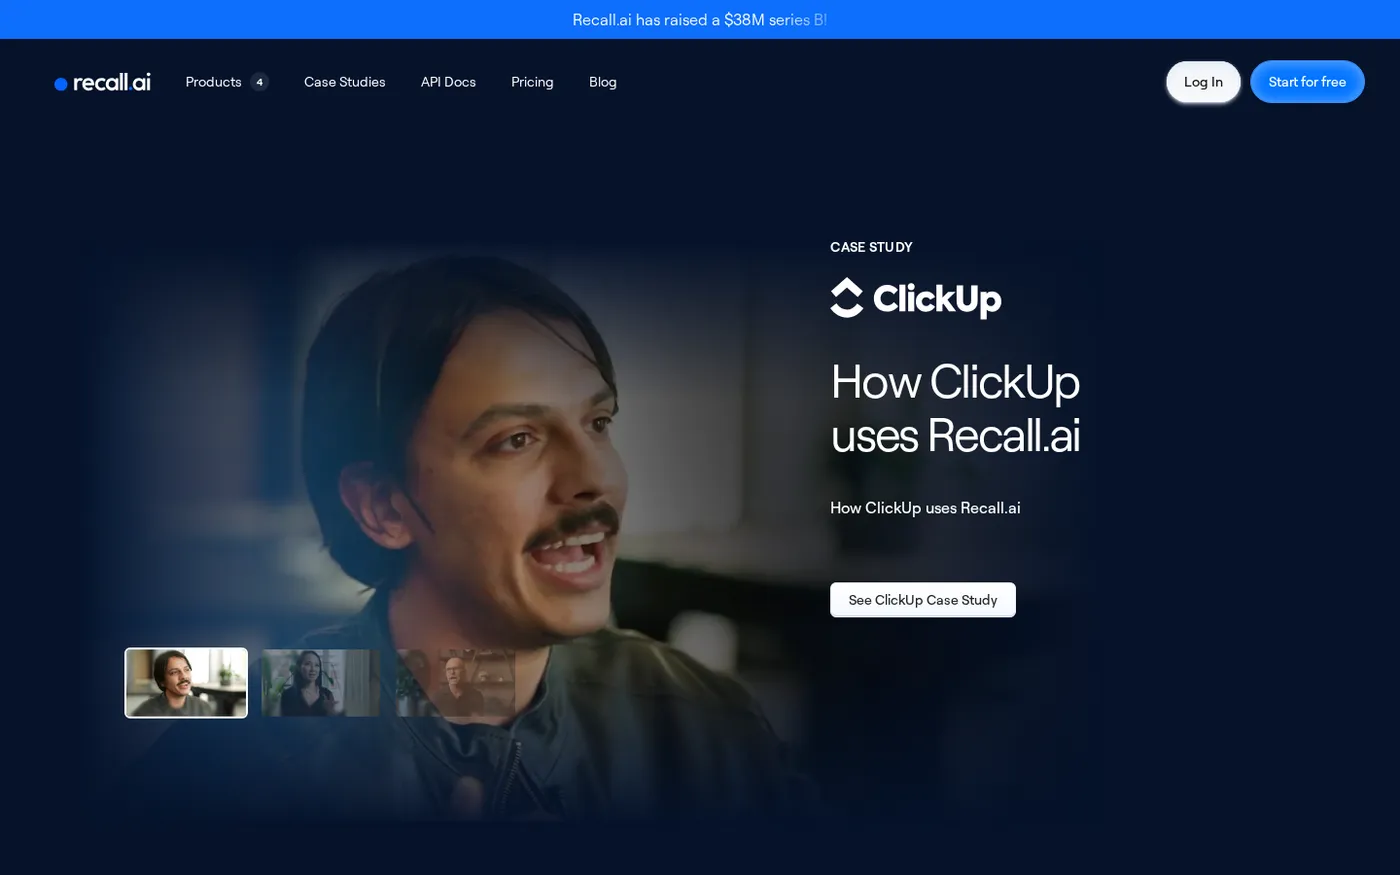Open the Pricing page

coord(532,82)
